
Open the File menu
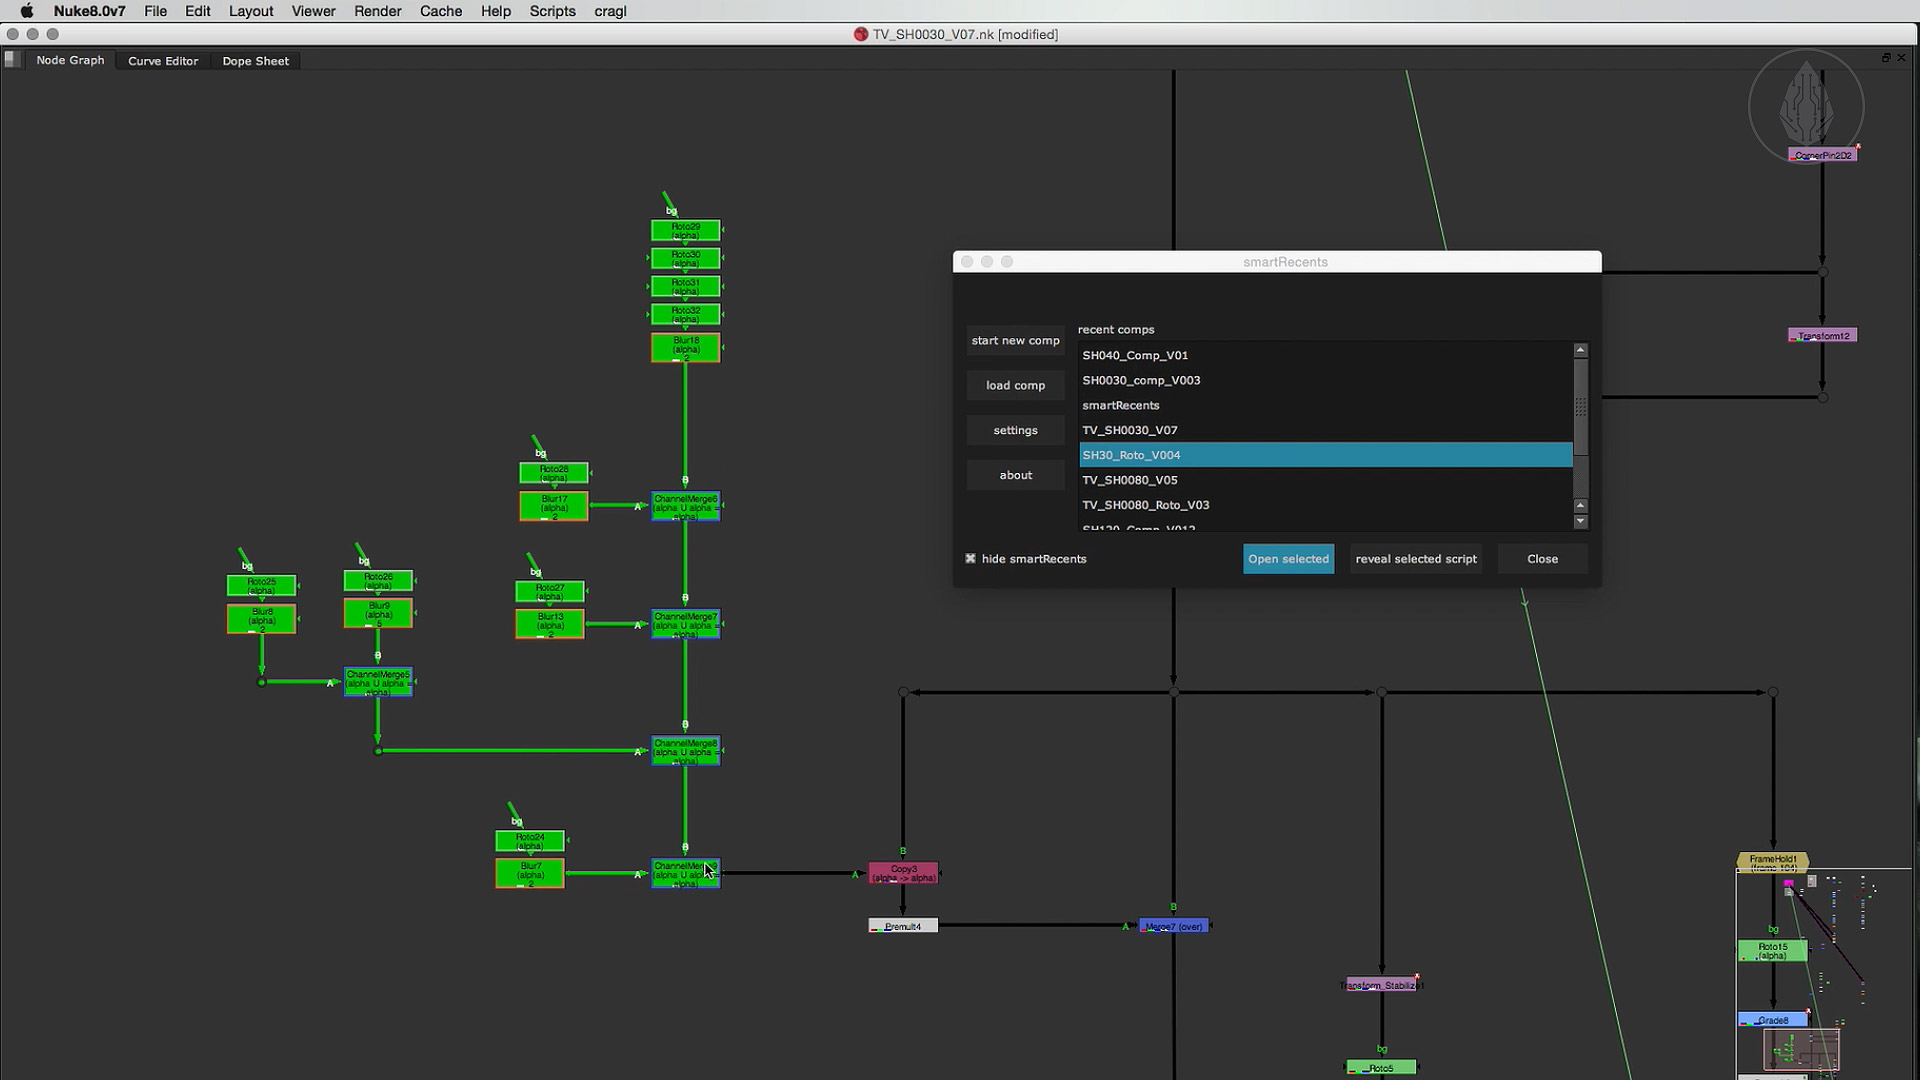click(x=155, y=11)
